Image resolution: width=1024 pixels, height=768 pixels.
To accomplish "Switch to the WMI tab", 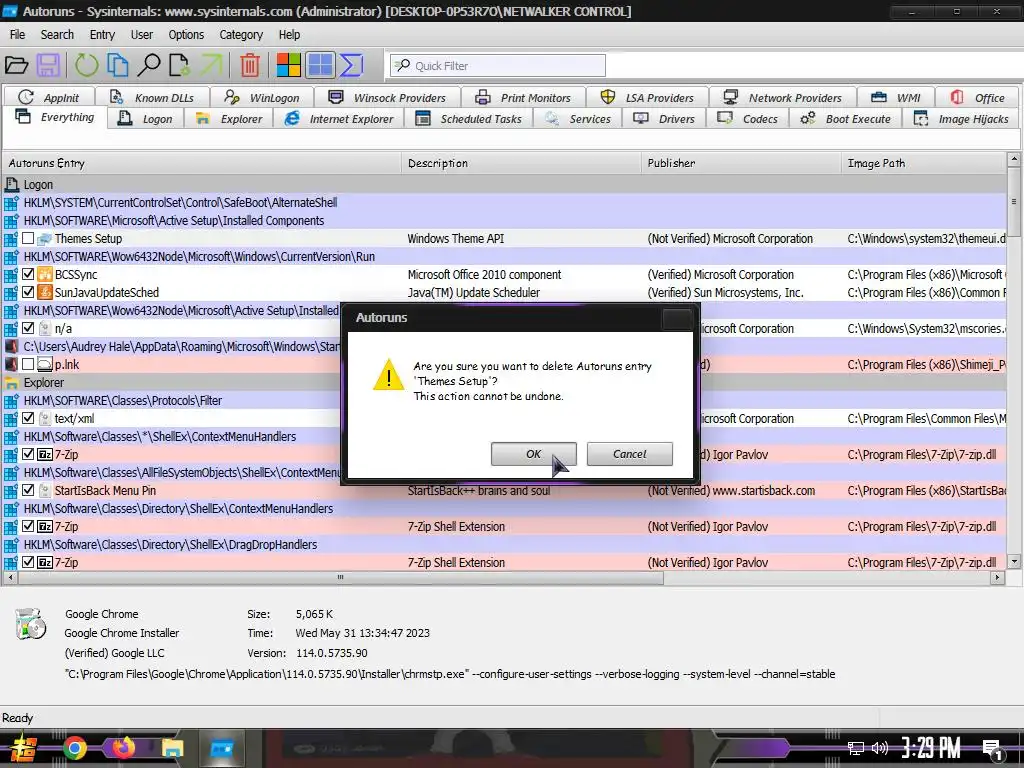I will [895, 98].
